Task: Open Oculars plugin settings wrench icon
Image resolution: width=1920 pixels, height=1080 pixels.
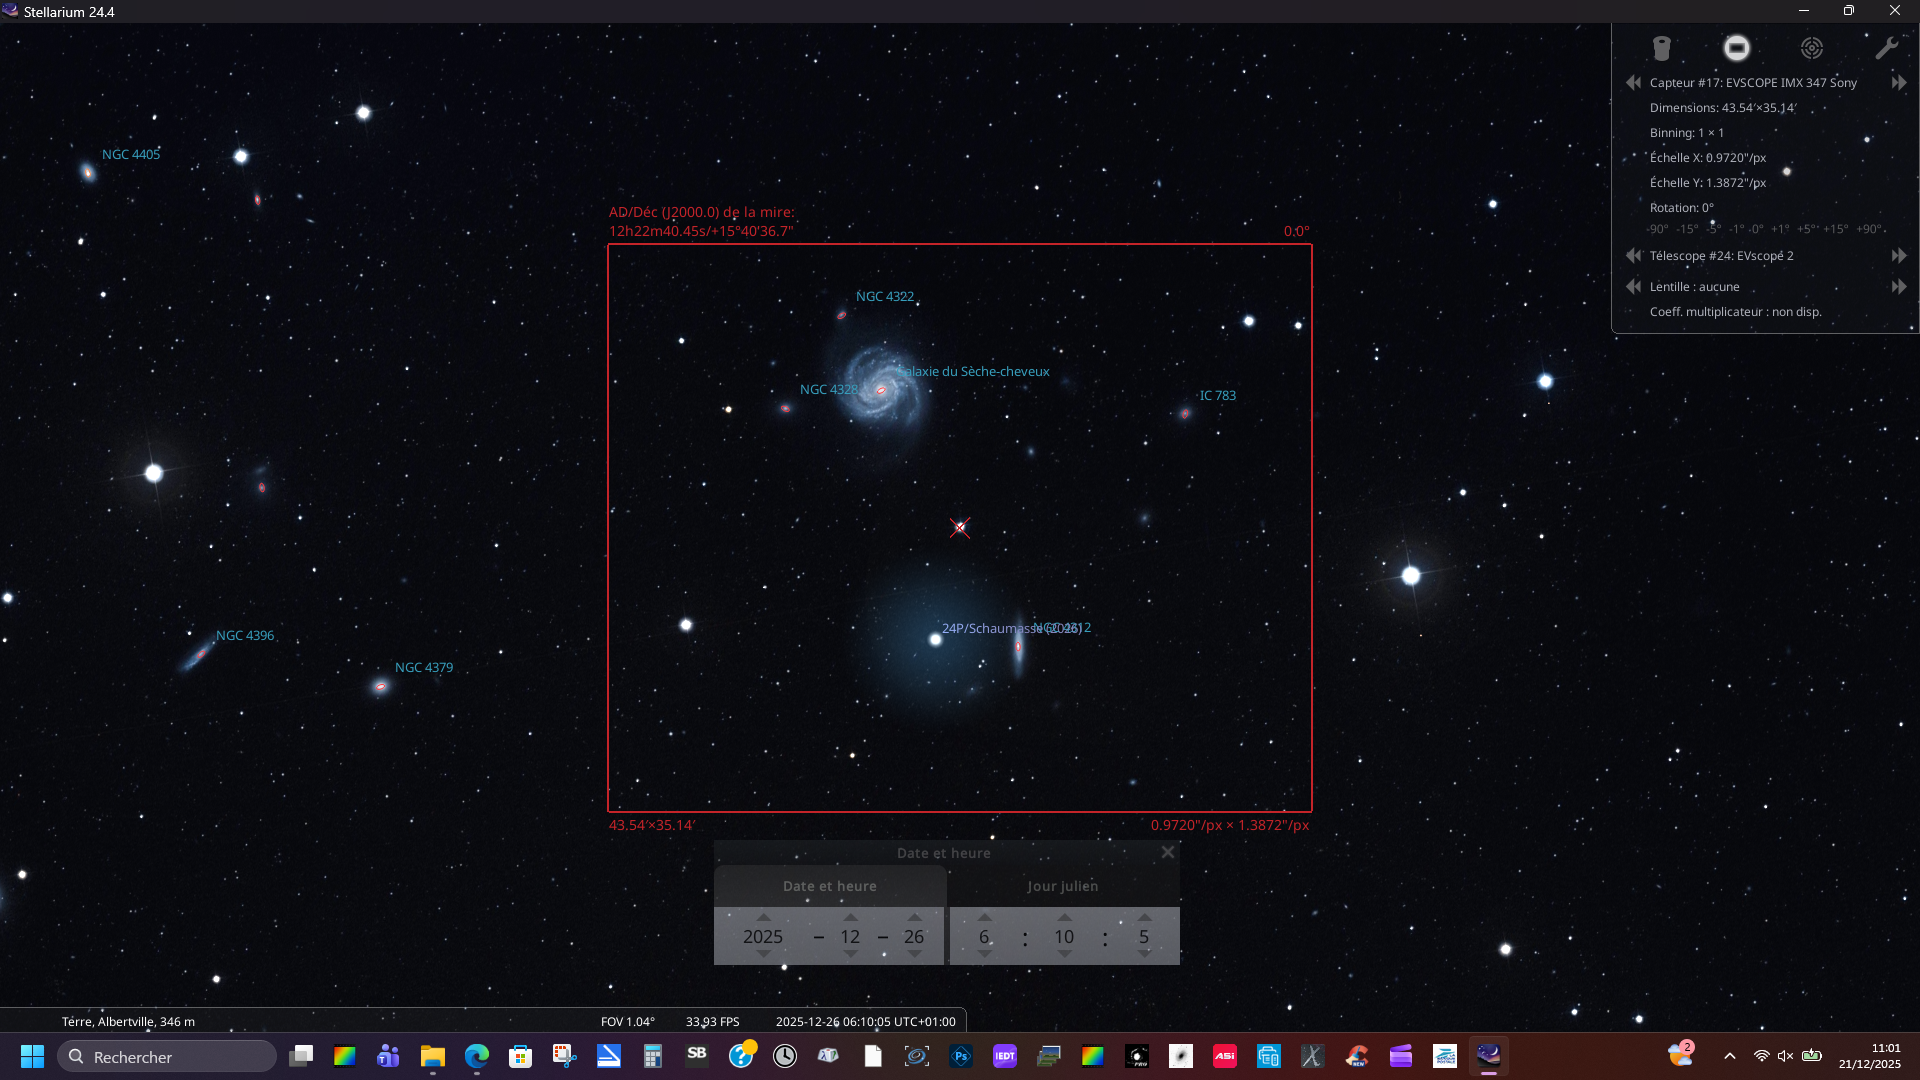Action: click(1886, 48)
